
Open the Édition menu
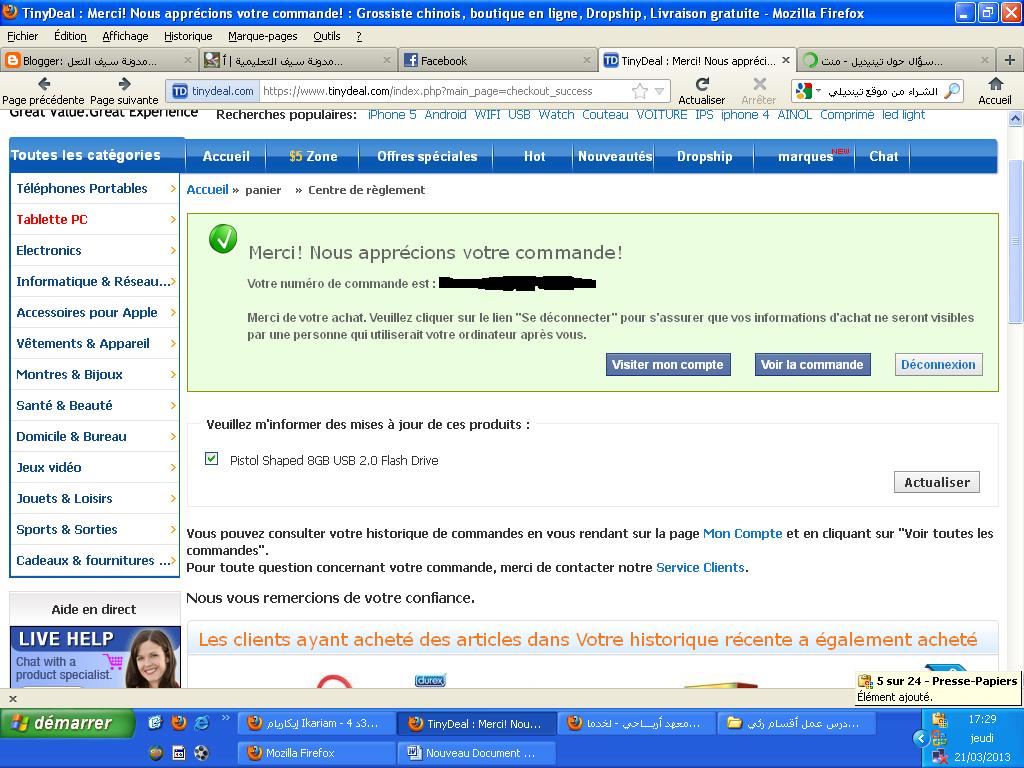pyautogui.click(x=71, y=37)
